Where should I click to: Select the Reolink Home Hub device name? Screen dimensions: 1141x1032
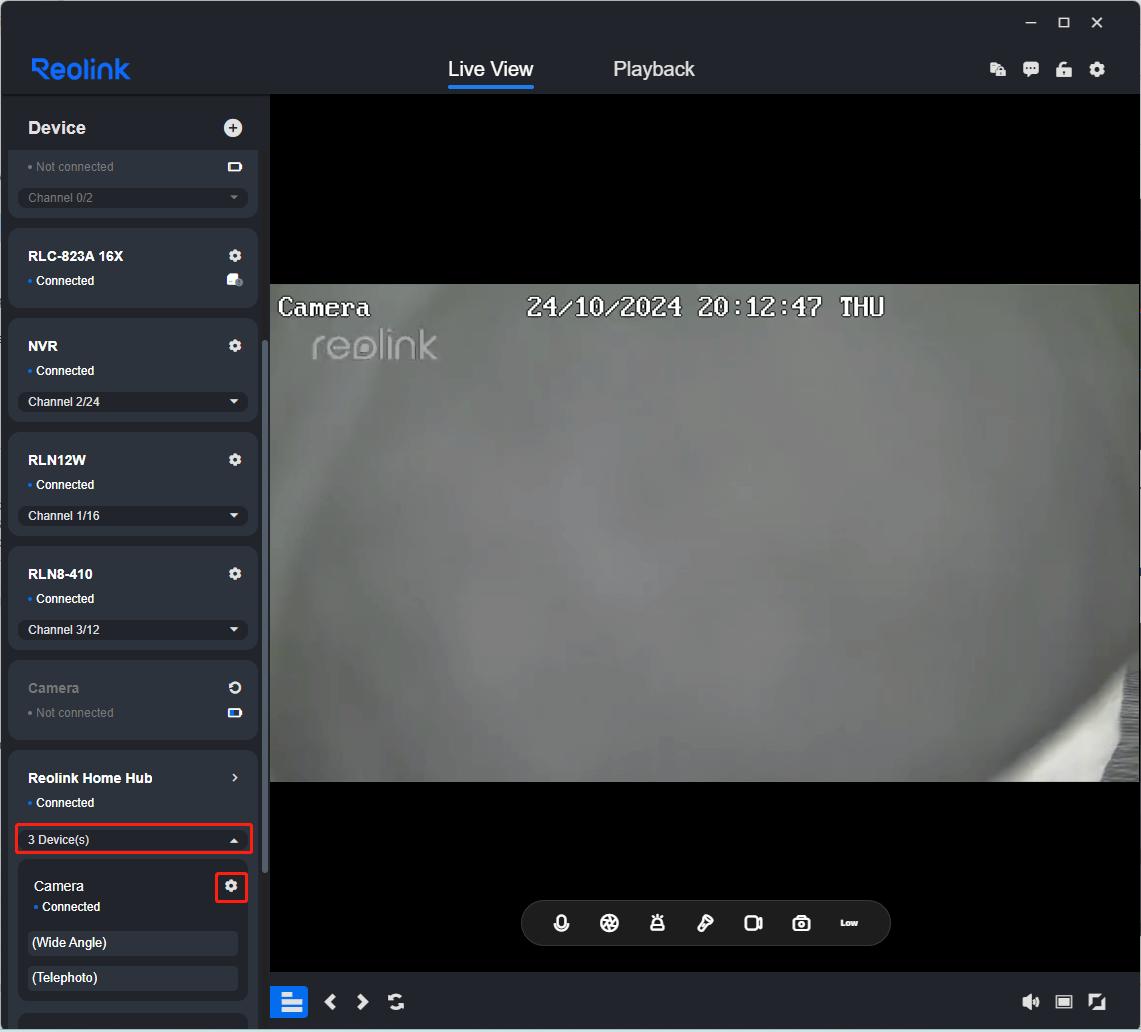(x=90, y=778)
